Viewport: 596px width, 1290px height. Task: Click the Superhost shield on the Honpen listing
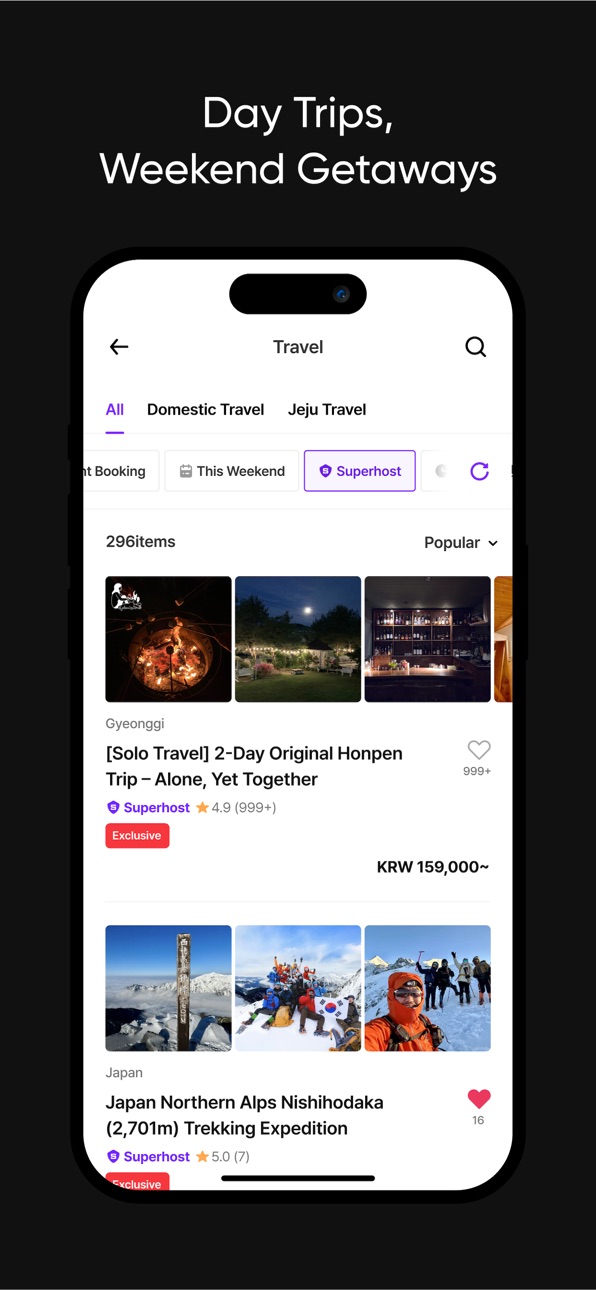[113, 807]
